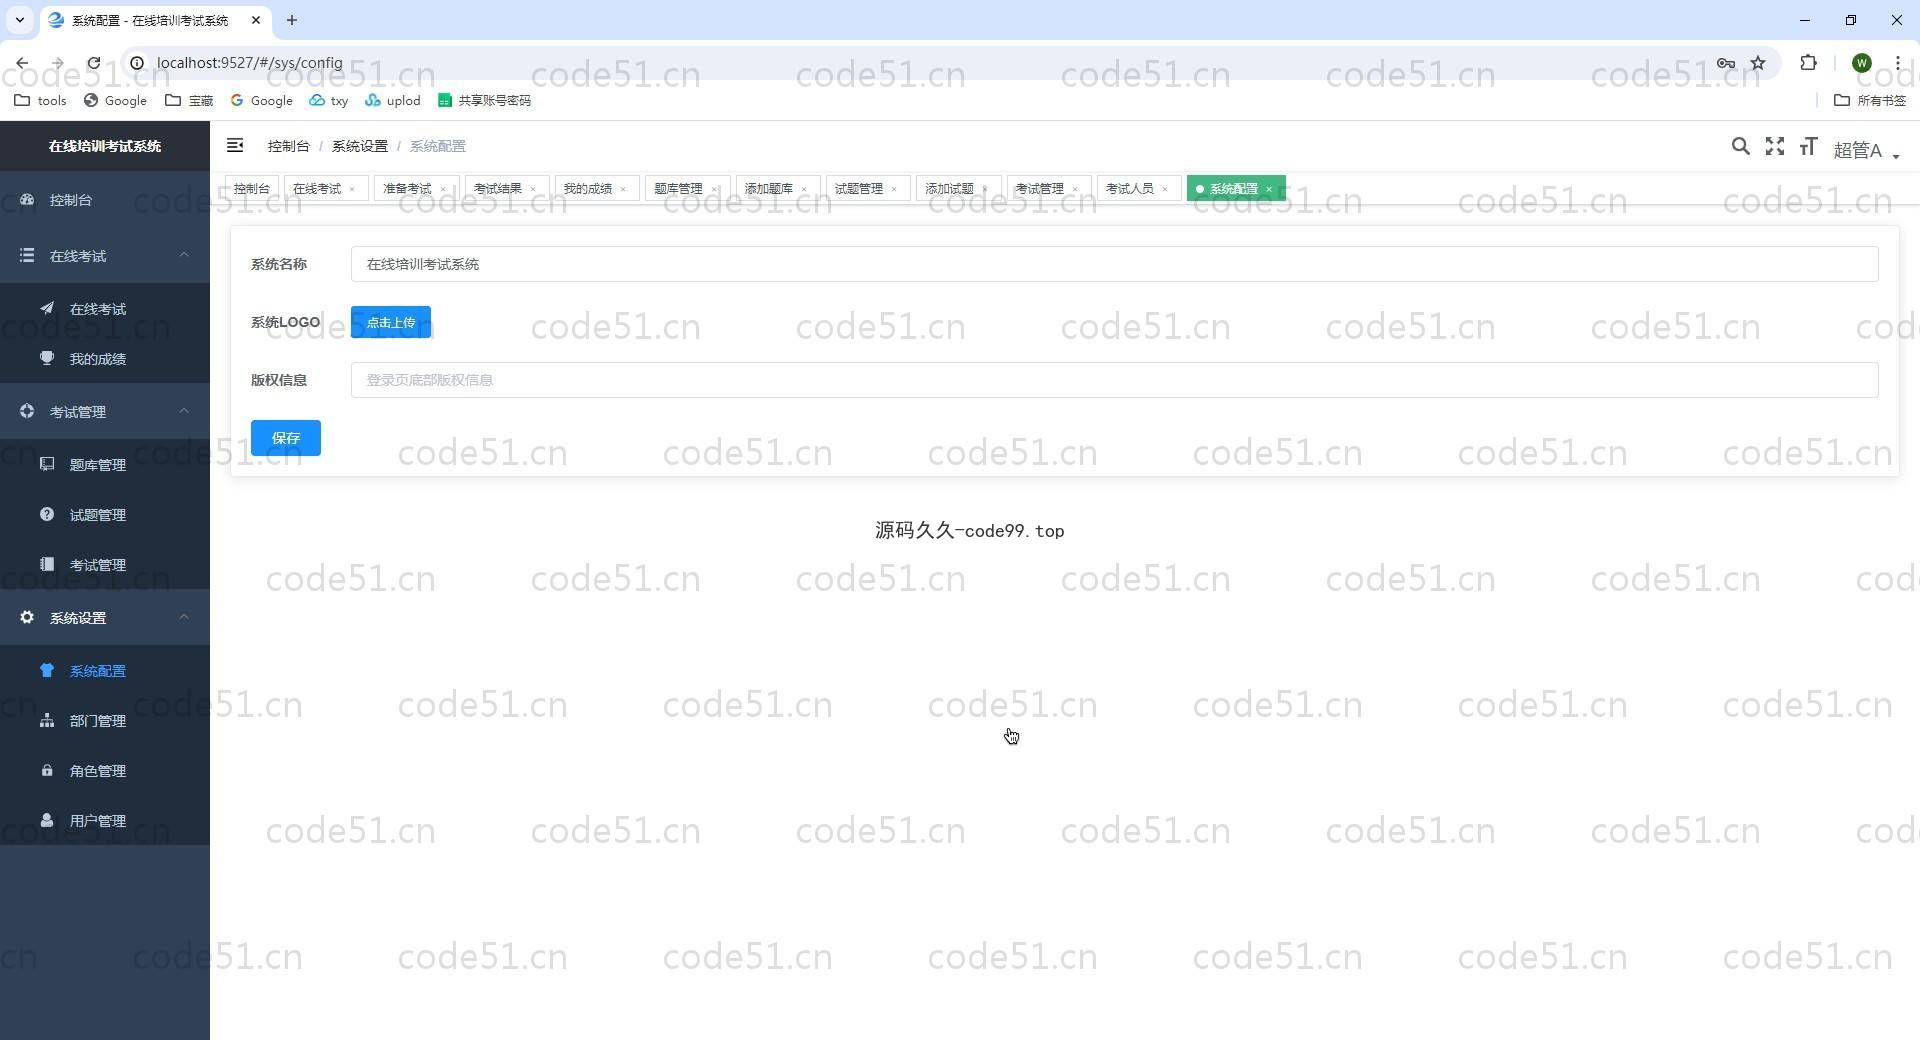Viewport: 1920px width, 1040px height.
Task: Switch to the 考试结果 page tab
Action: click(x=498, y=188)
